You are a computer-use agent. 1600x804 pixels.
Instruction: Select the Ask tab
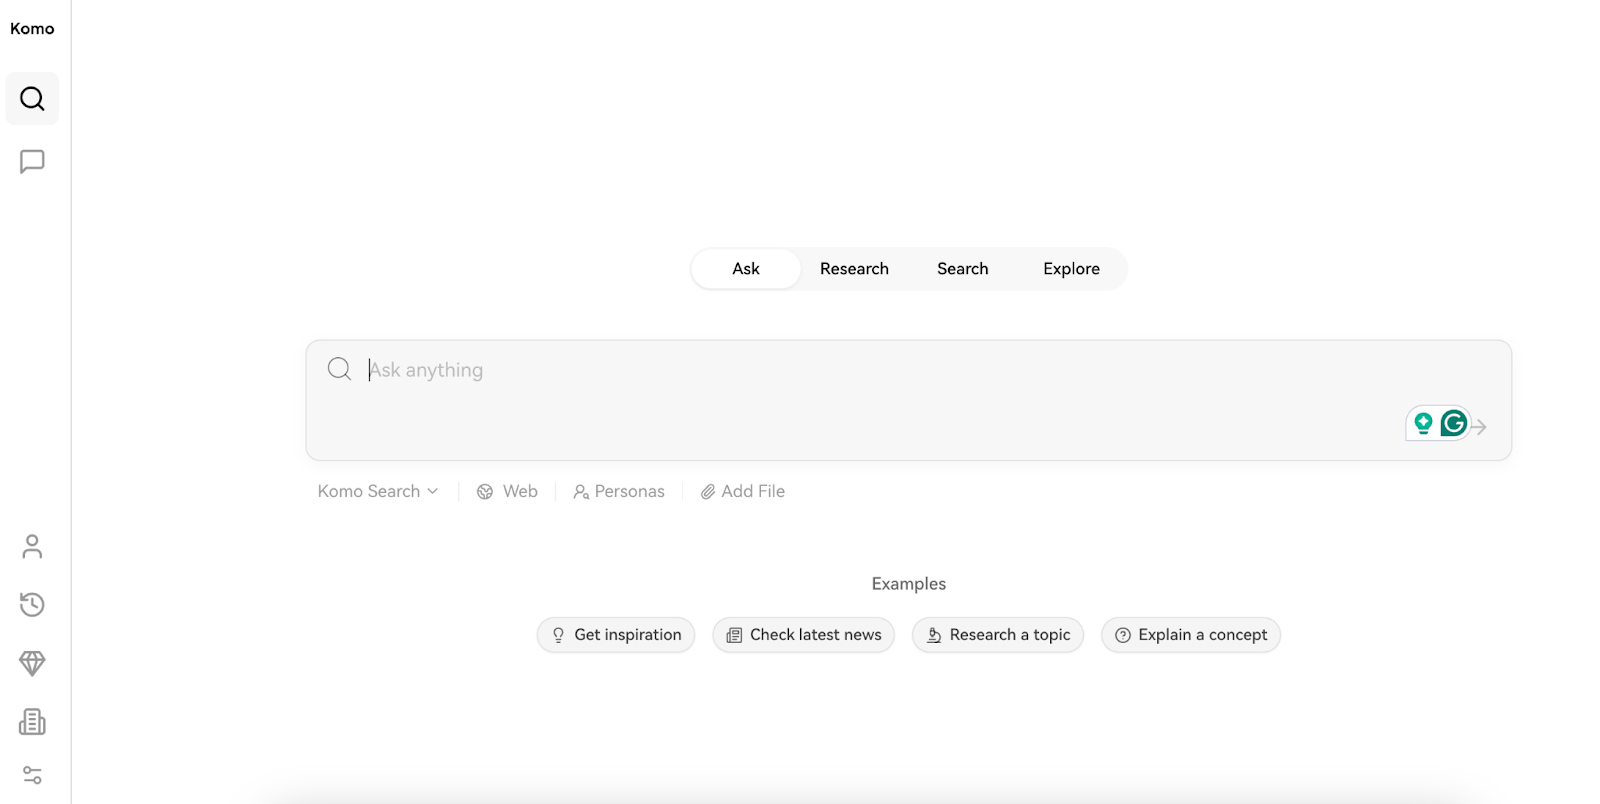click(746, 269)
